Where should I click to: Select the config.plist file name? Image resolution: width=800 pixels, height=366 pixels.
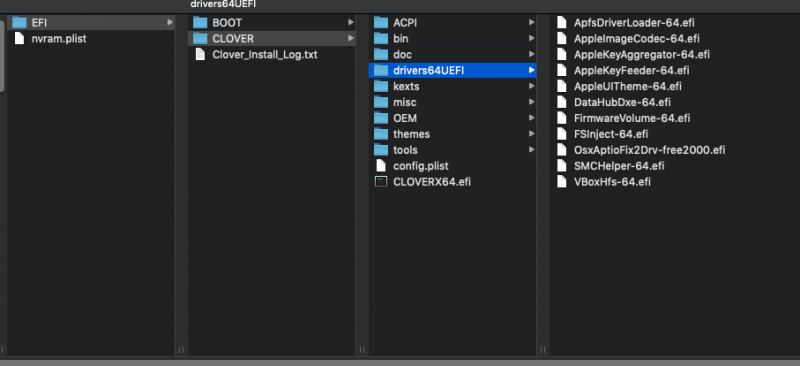(x=421, y=166)
